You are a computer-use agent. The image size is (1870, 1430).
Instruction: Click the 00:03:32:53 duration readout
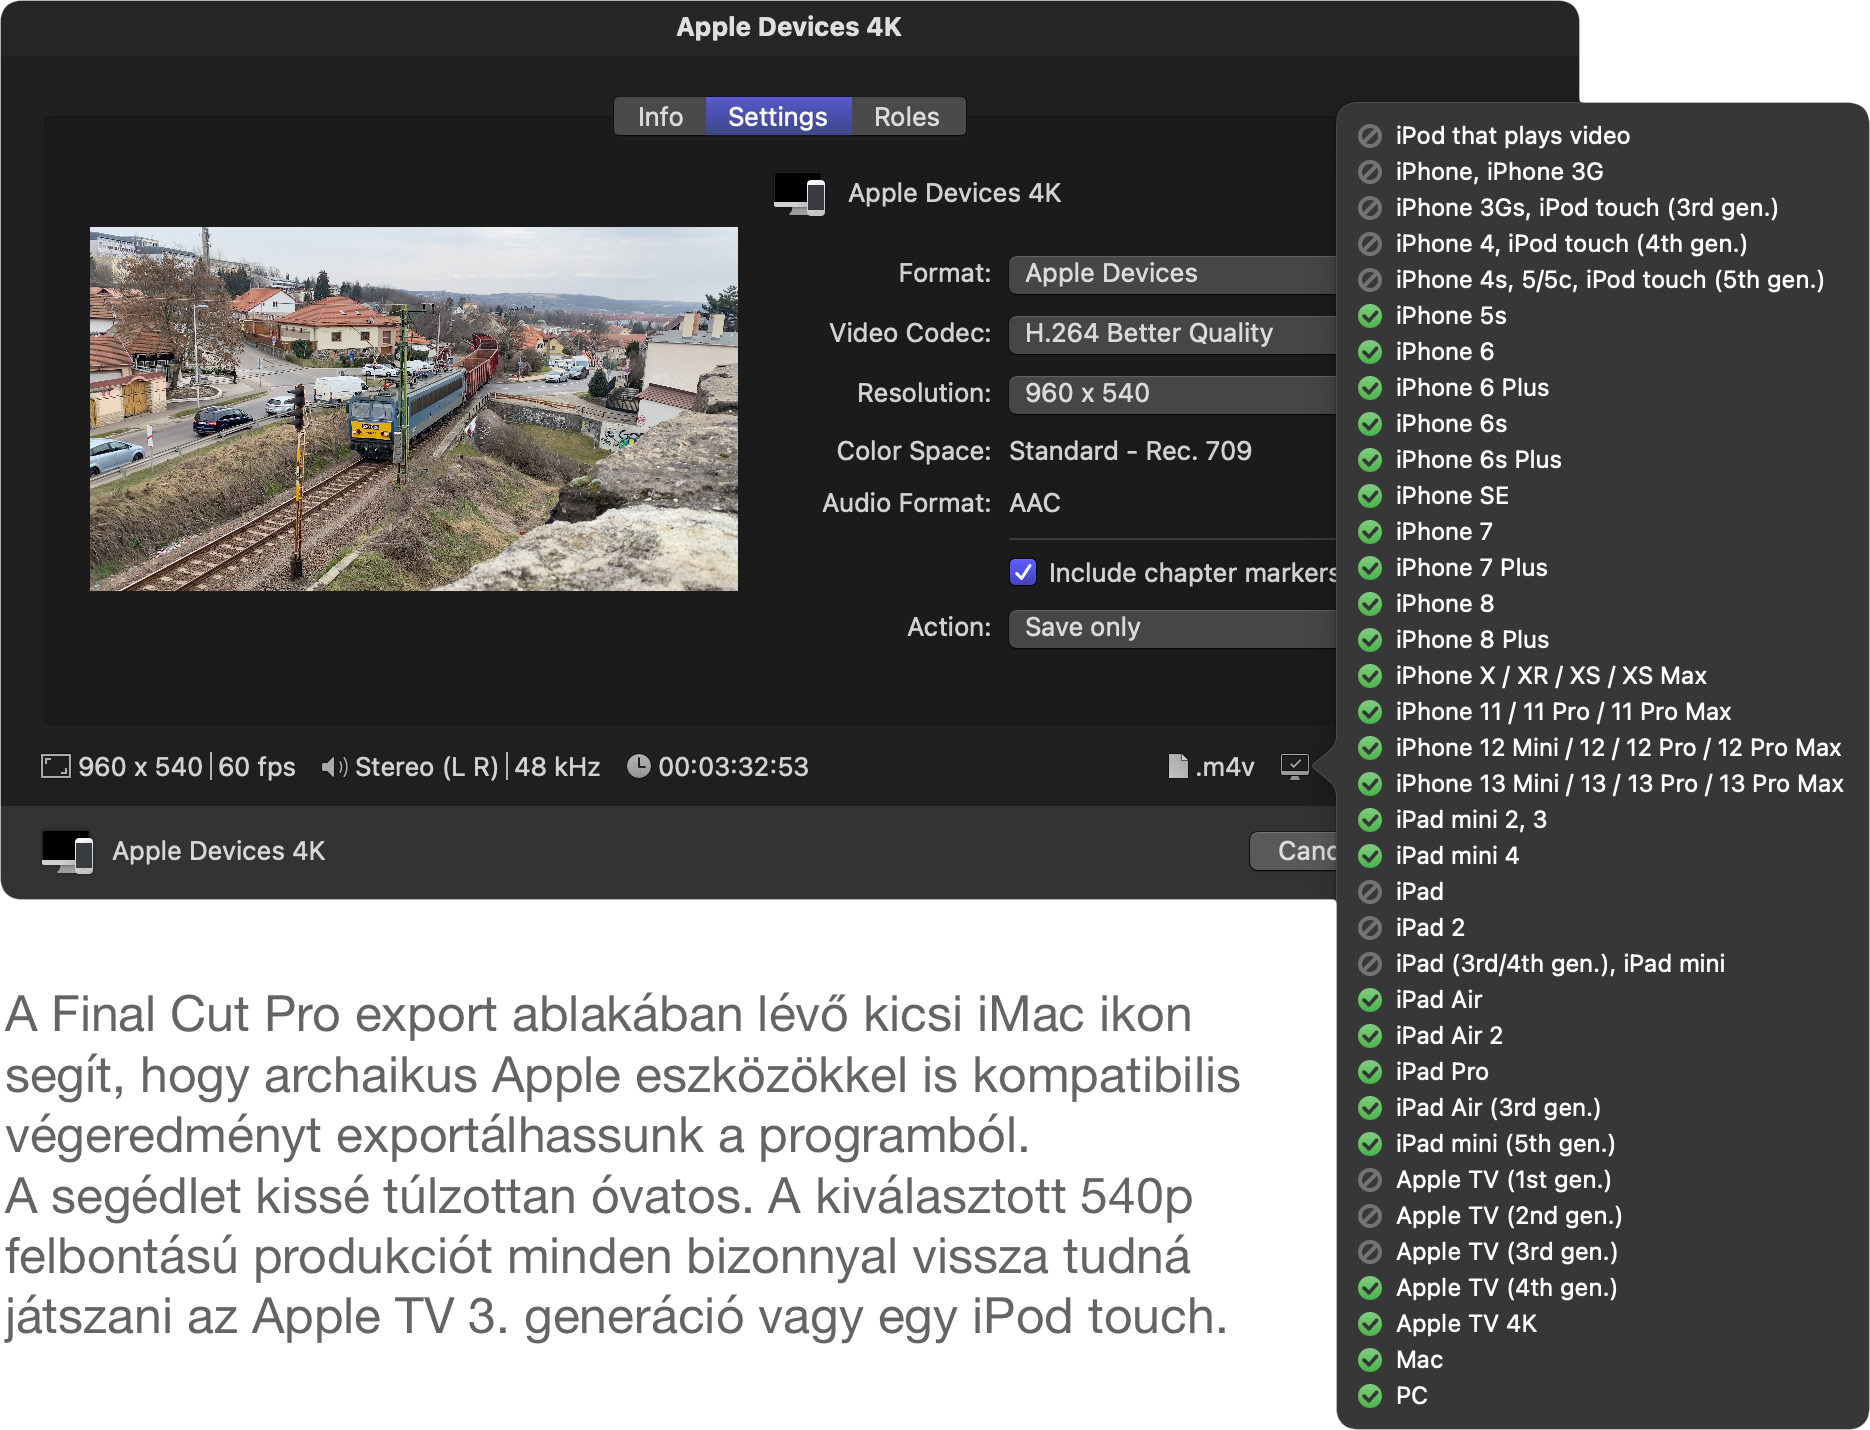(733, 767)
